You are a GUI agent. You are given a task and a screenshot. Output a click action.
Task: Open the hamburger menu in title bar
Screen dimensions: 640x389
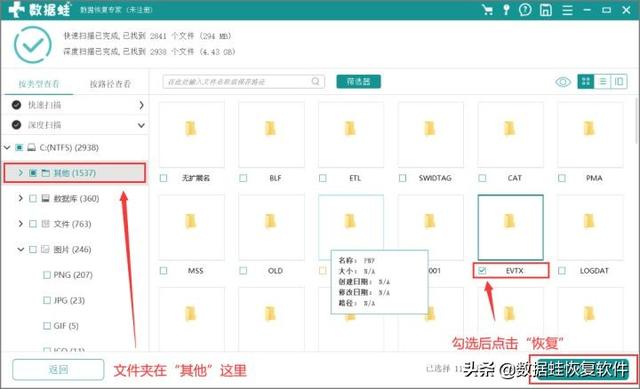567,10
